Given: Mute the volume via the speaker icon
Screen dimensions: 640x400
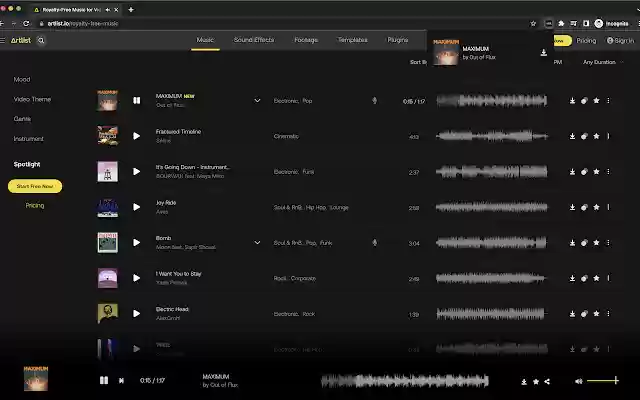Looking at the screenshot, I should 579,381.
